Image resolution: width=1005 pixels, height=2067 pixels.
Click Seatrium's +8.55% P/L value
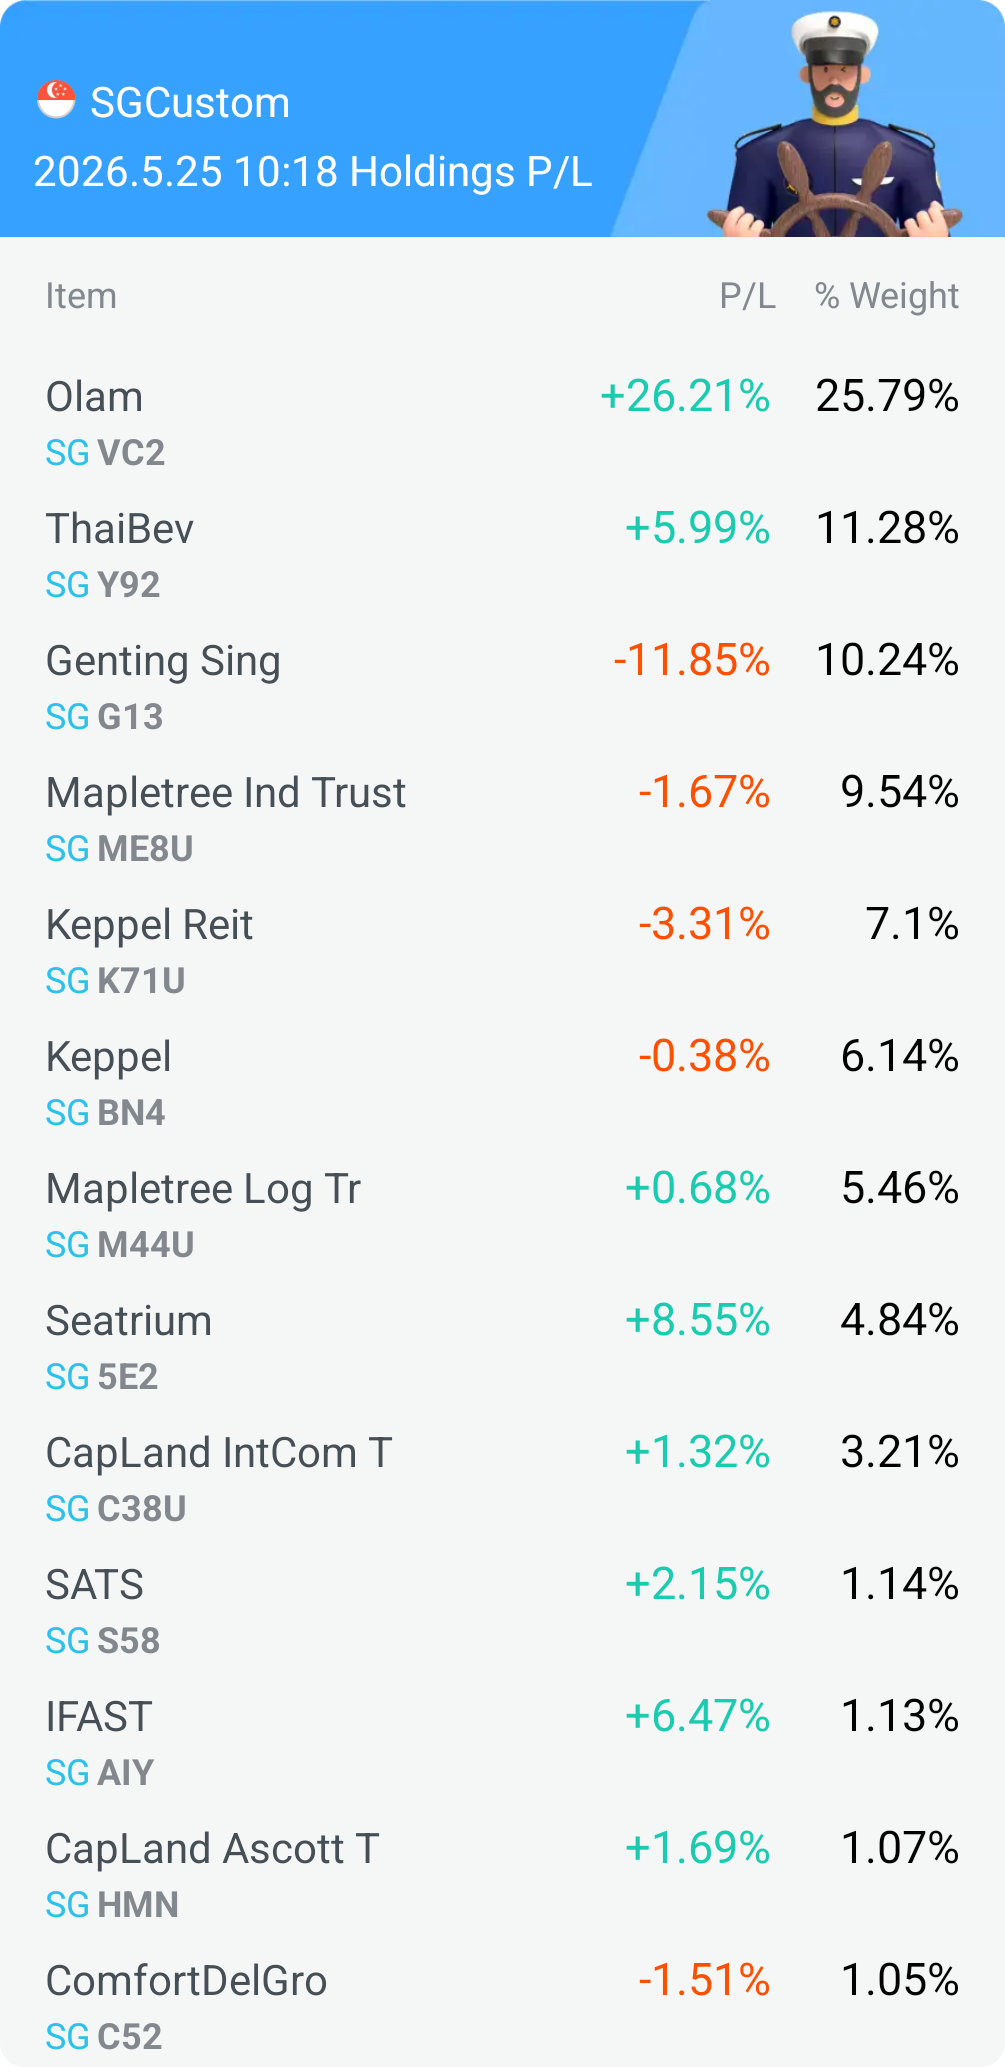click(697, 1320)
